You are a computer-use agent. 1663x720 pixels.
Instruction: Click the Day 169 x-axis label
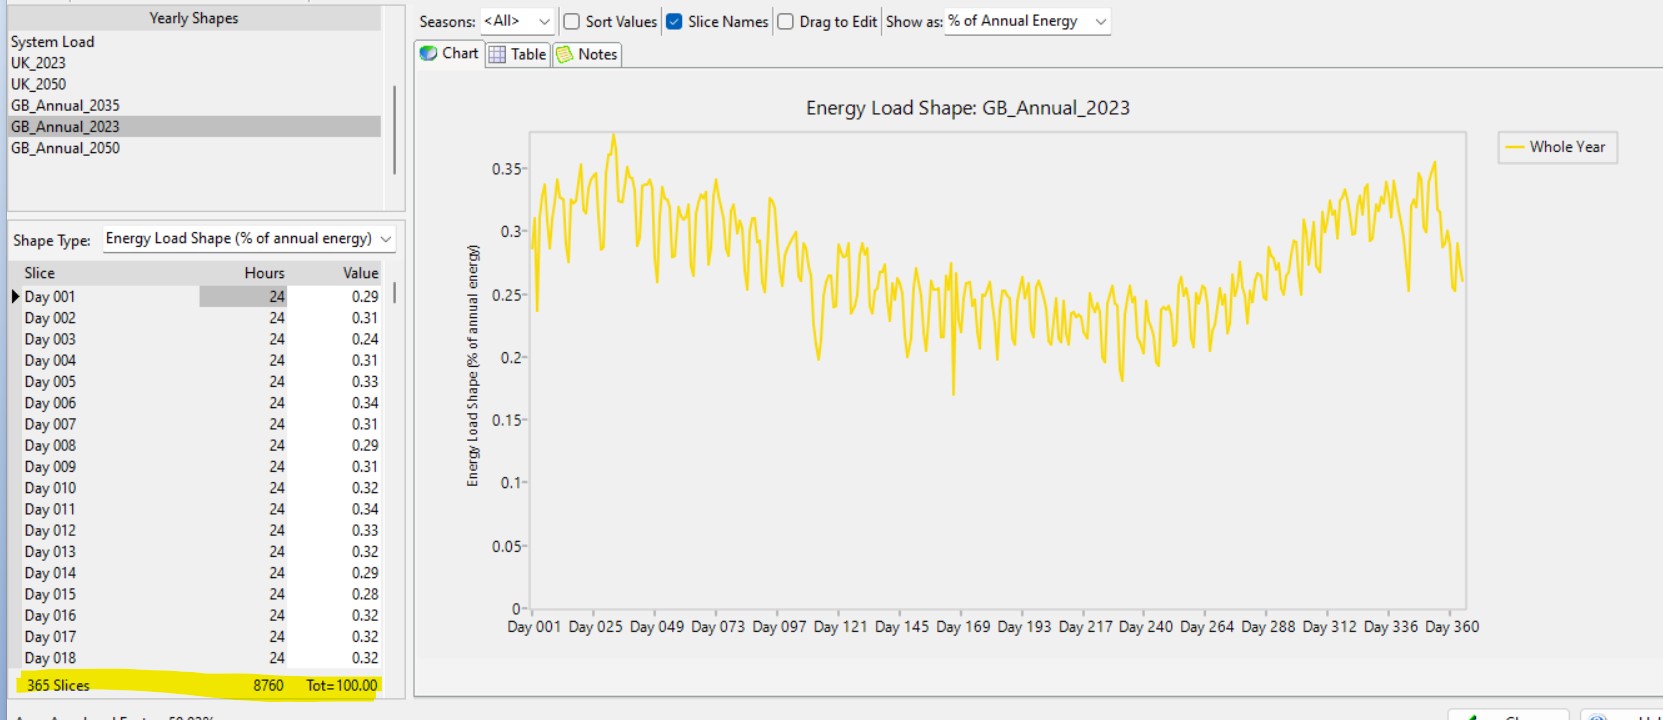(x=963, y=627)
